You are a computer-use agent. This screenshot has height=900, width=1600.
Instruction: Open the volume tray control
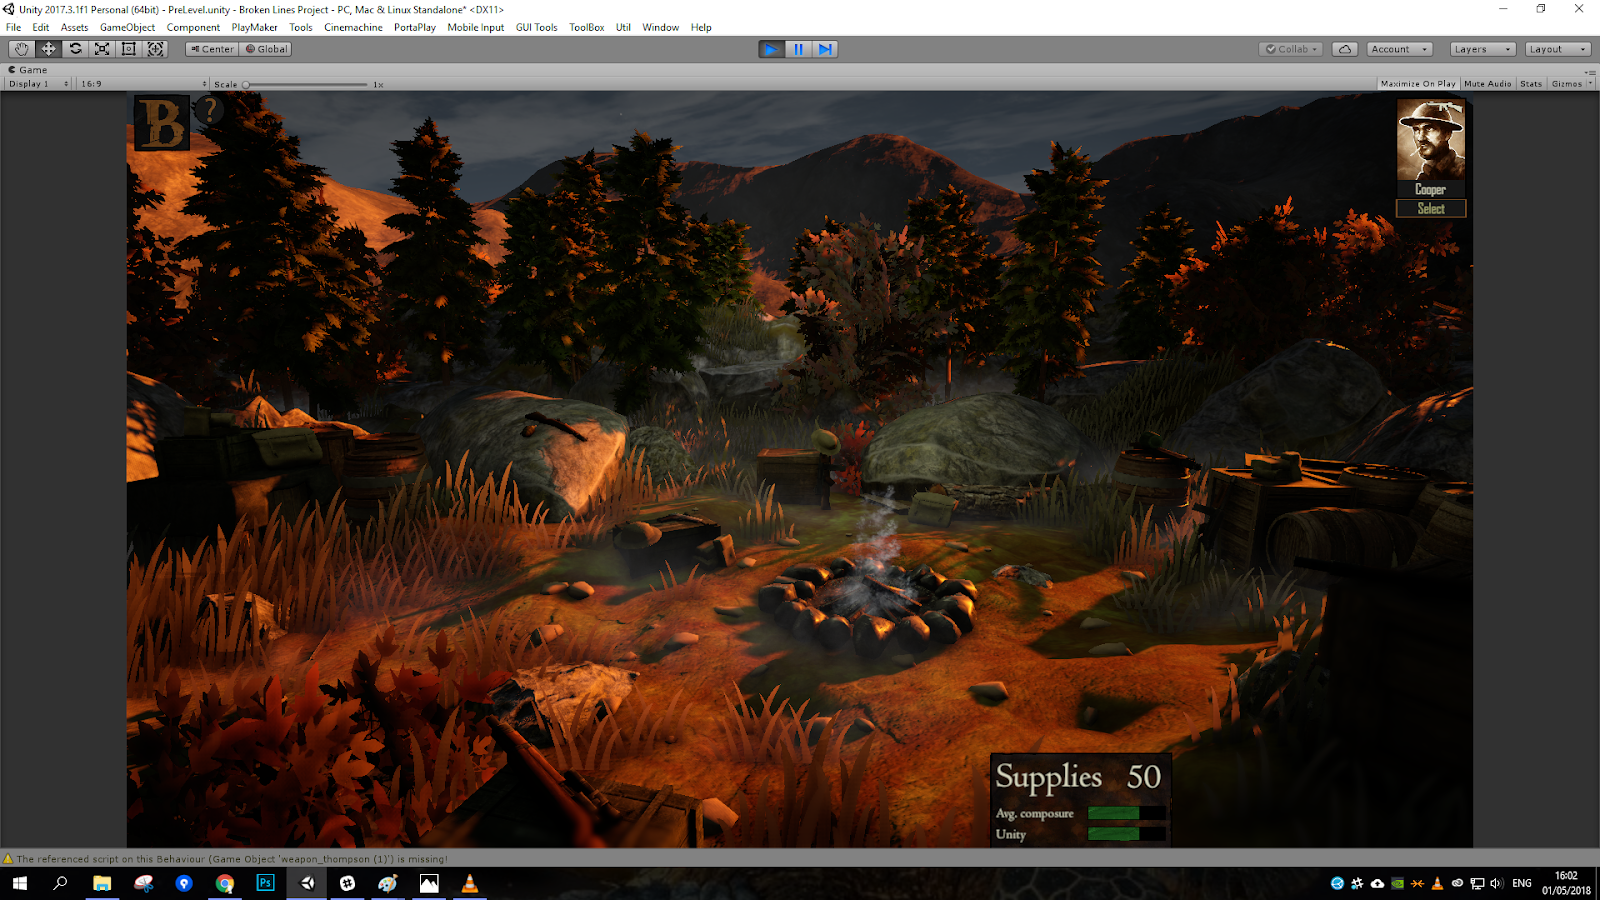point(1496,883)
